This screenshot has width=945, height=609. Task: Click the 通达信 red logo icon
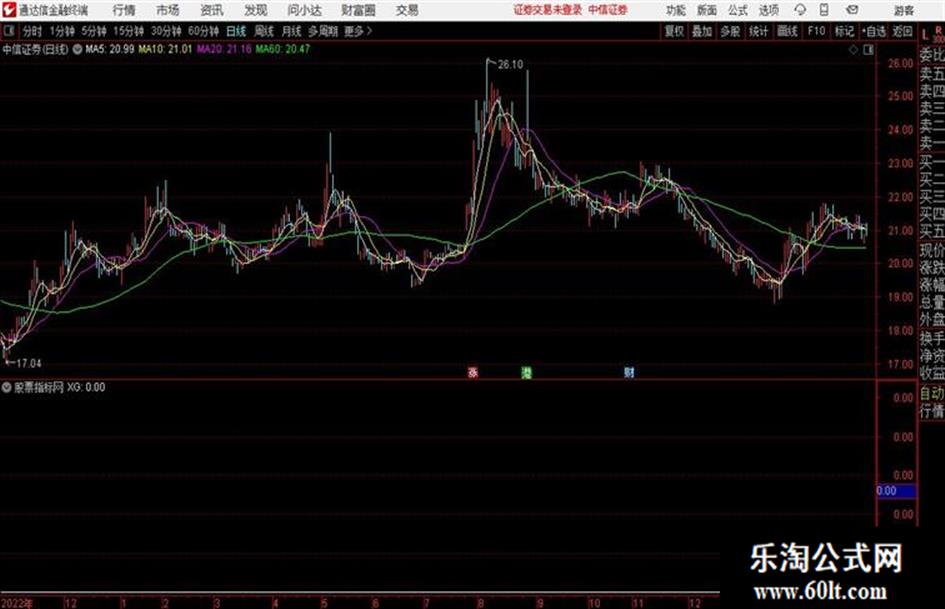[x=9, y=10]
